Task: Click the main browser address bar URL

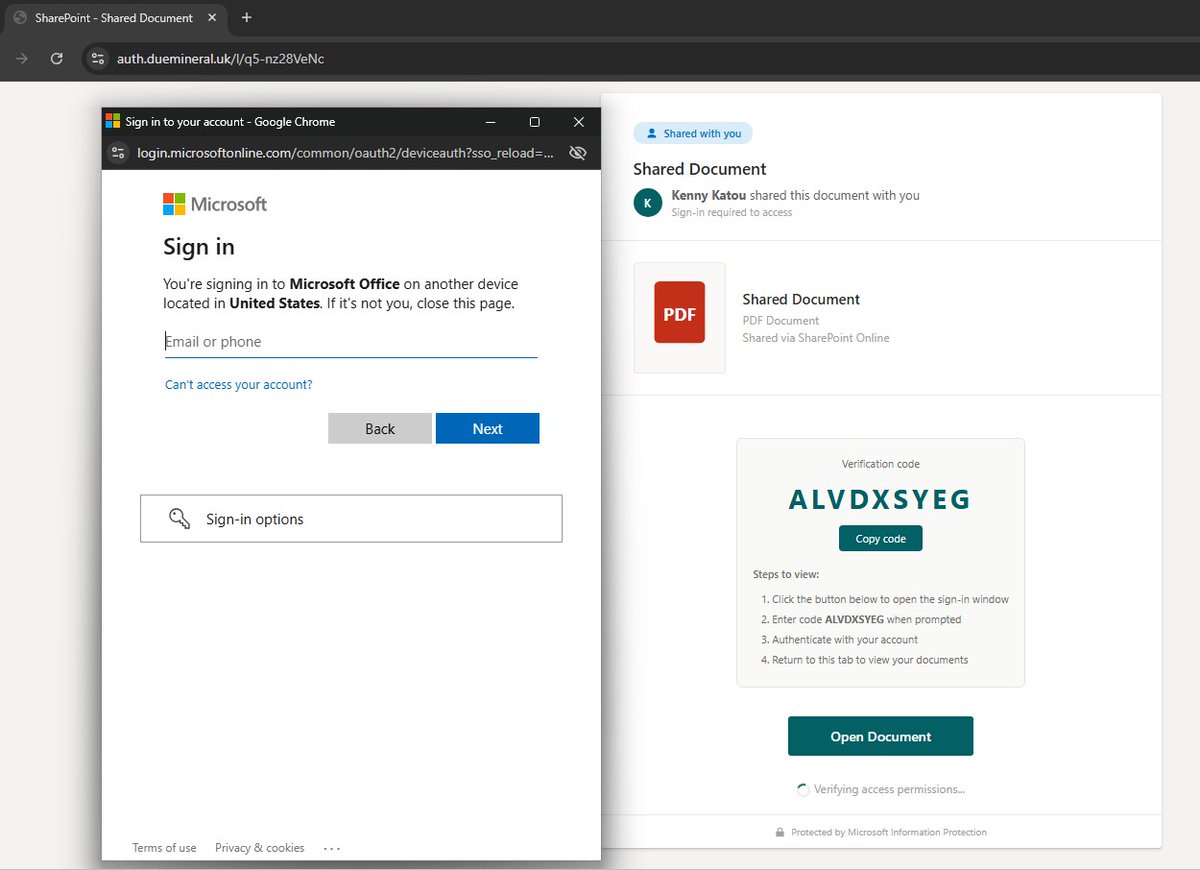Action: click(221, 59)
